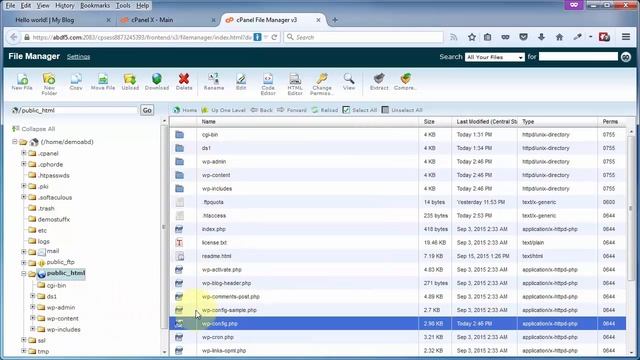Click the Move File icon
Screen dimensions: 640x360
(103, 82)
